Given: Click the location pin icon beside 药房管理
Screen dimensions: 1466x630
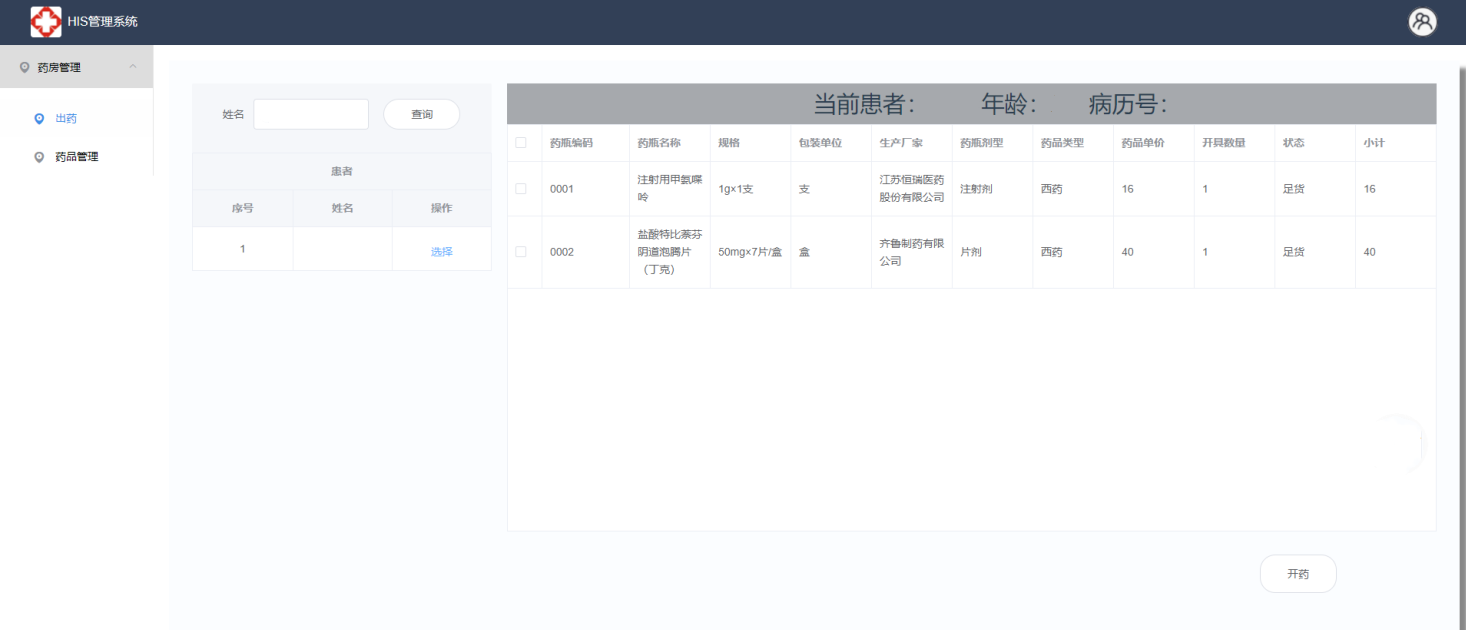Looking at the screenshot, I should click(x=25, y=67).
